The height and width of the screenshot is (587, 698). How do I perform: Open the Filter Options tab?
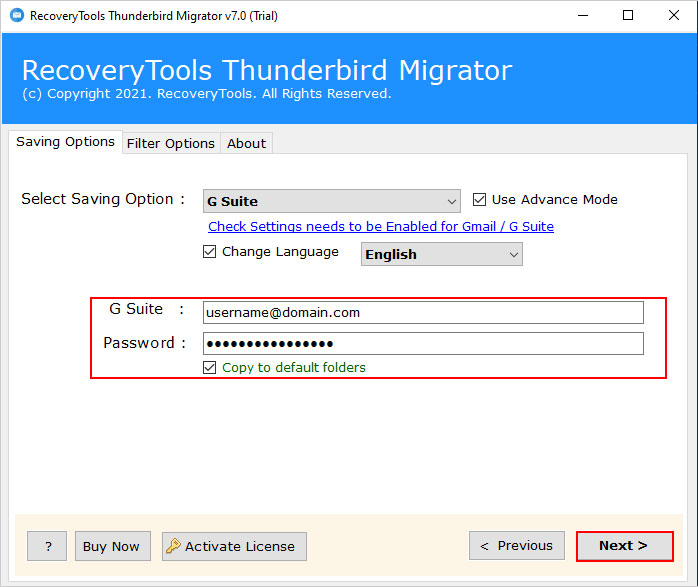click(171, 143)
